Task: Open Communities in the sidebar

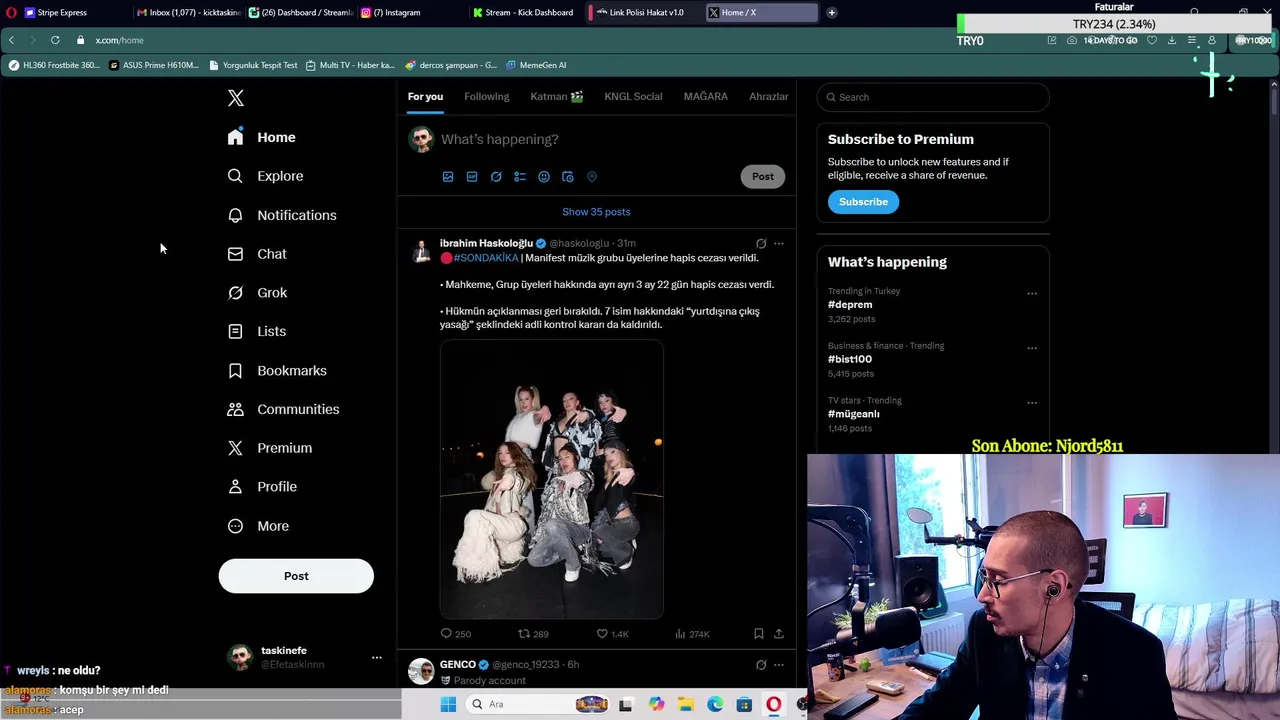Action: click(x=283, y=409)
